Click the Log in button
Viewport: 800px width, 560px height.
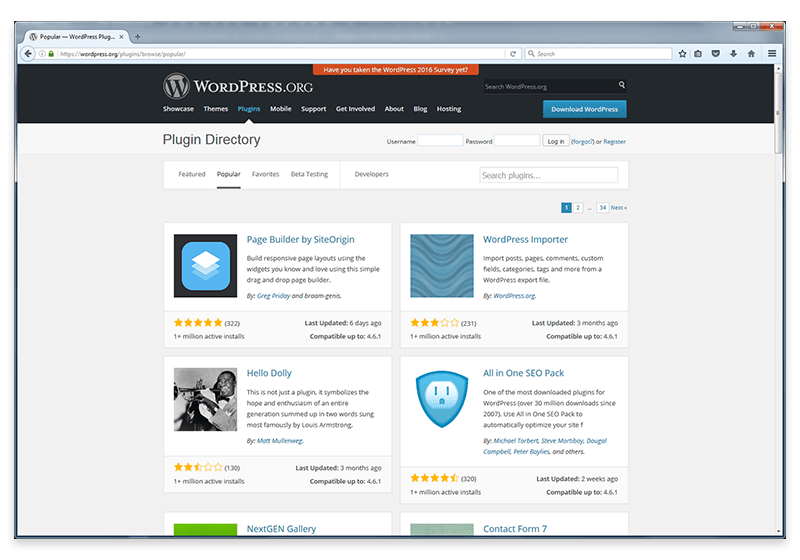[556, 141]
